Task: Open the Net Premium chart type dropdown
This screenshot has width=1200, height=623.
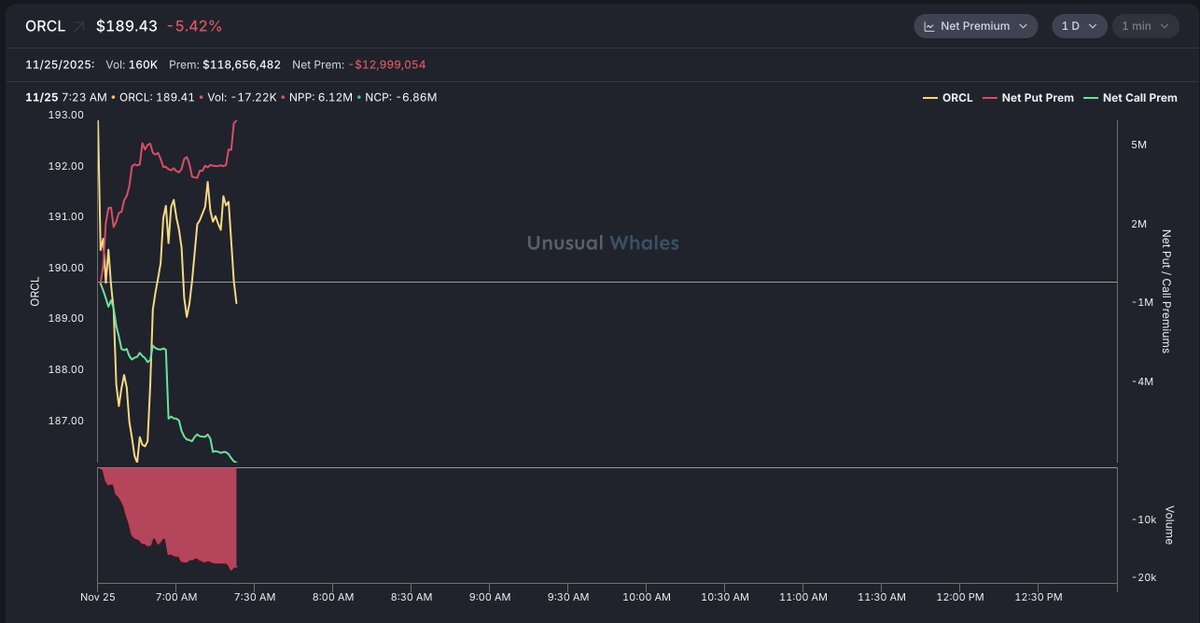Action: (x=976, y=26)
